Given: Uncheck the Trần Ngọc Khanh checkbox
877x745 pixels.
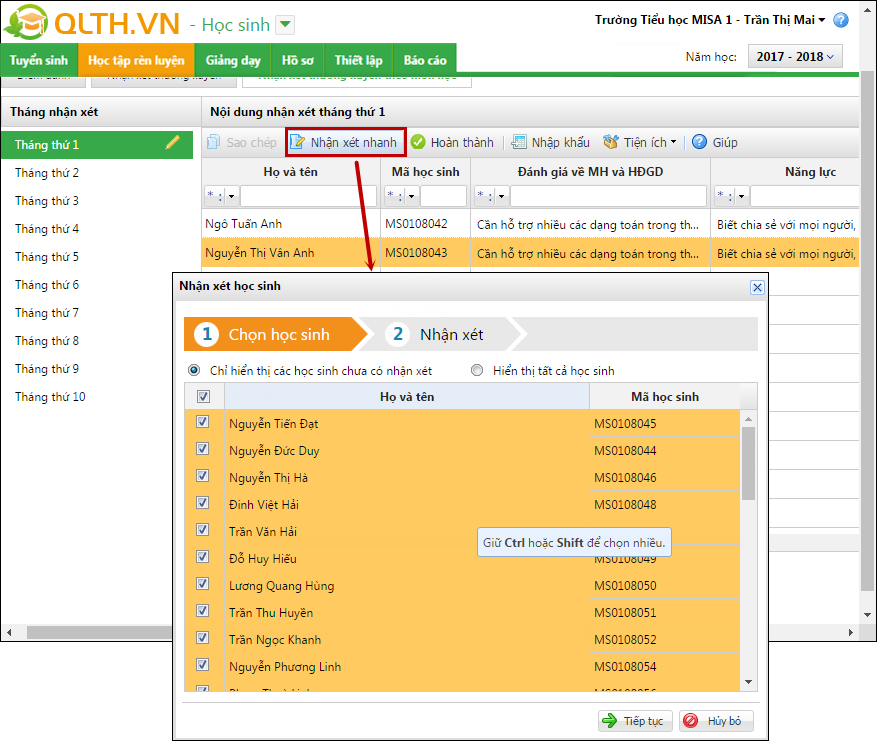Looking at the screenshot, I should click(x=202, y=638).
